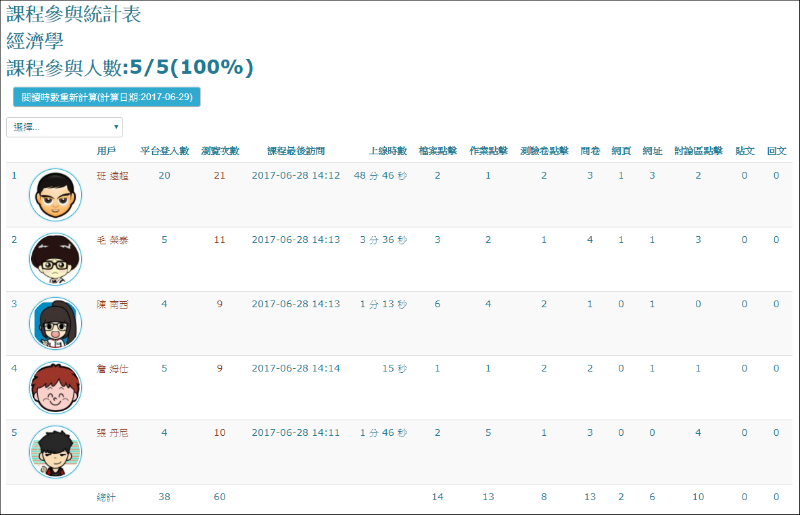Click the 2017-06-28 14:14 last access in row 4

coord(296,369)
